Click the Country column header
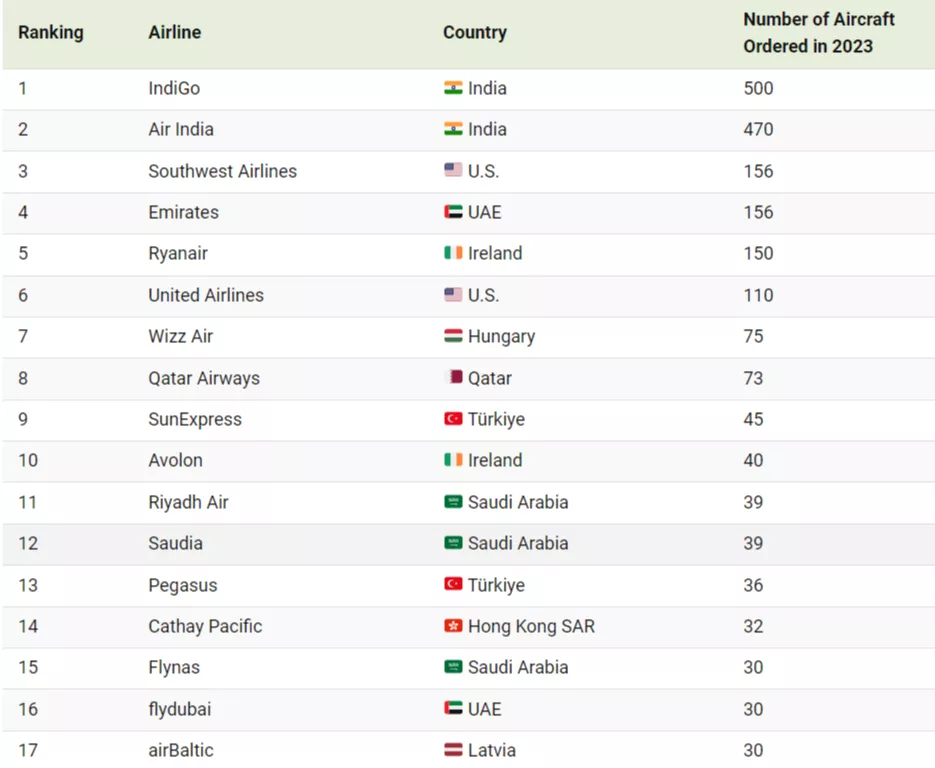This screenshot has height=768, width=935. pyautogui.click(x=475, y=32)
